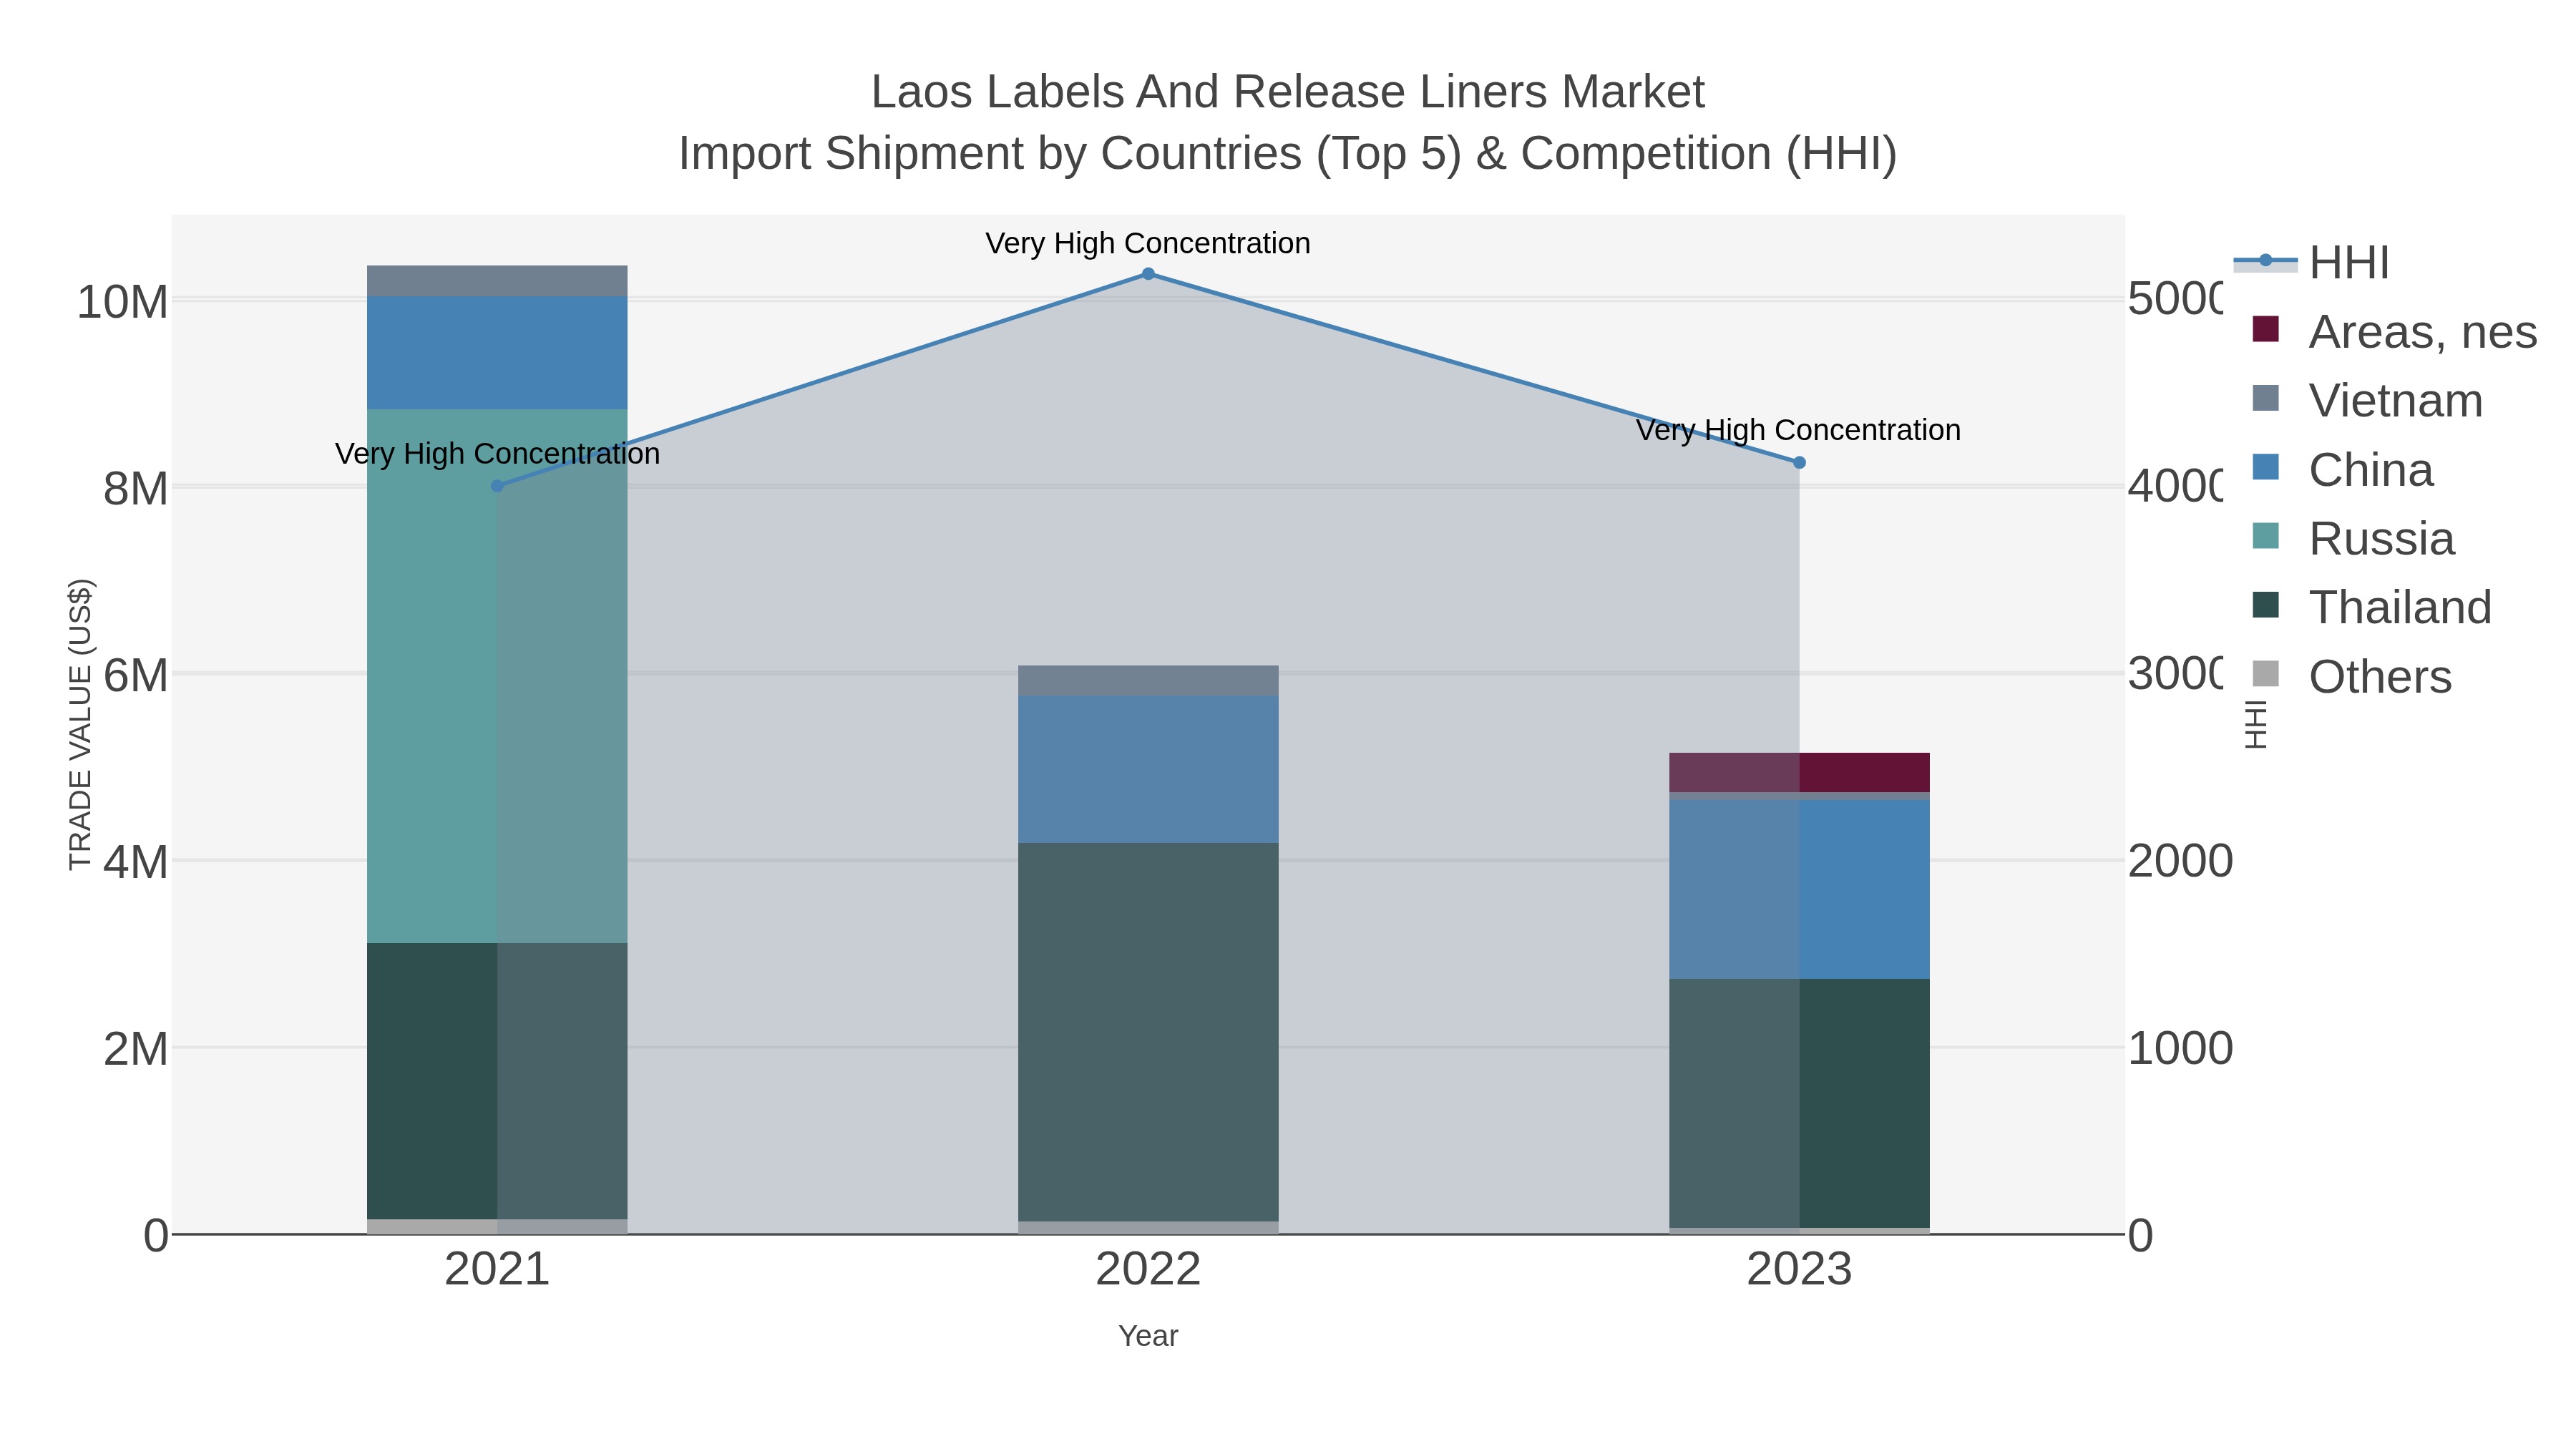Click the TRADE VALUE (US$) axis title
This screenshot has height=1449, width=2576.
click(80, 724)
